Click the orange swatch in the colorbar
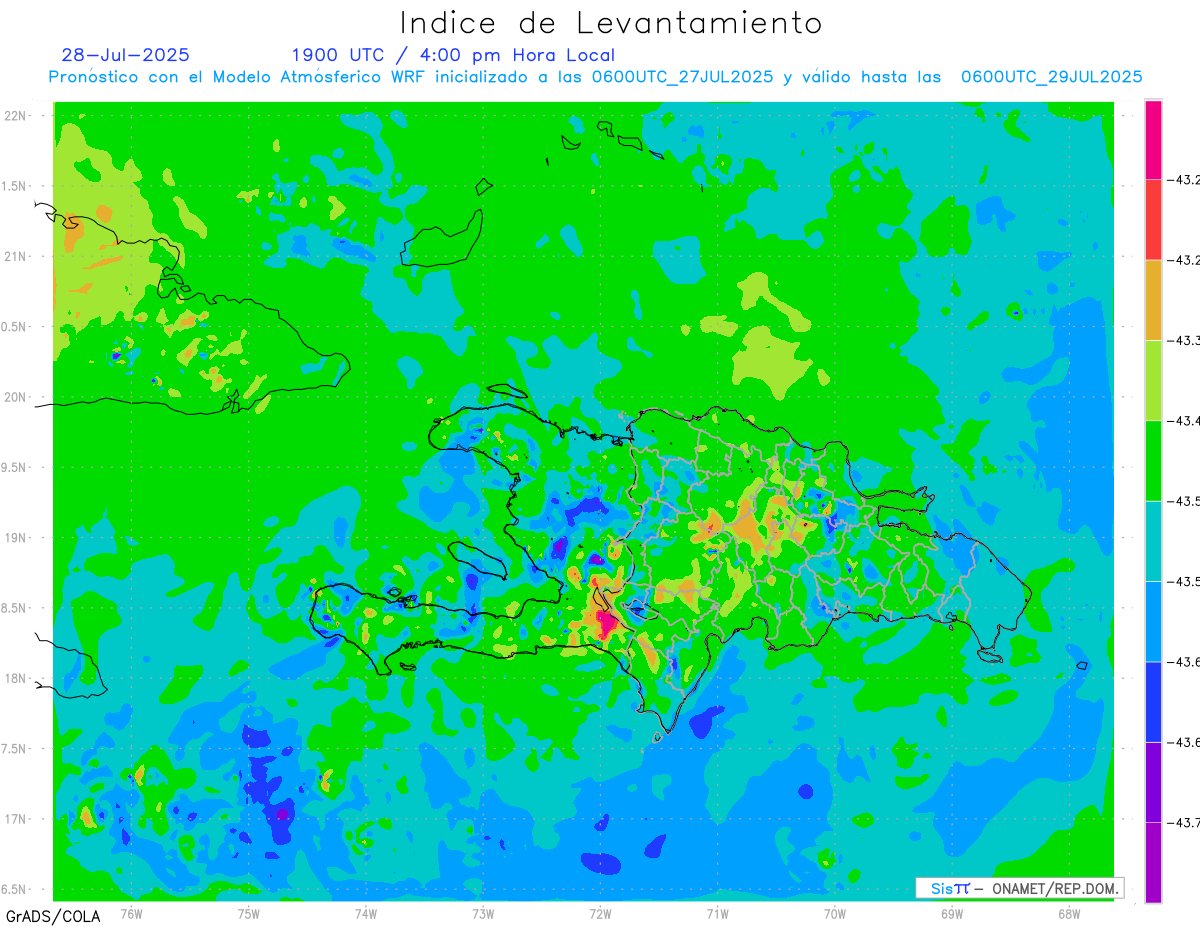This screenshot has height=927, width=1200. point(1153,300)
